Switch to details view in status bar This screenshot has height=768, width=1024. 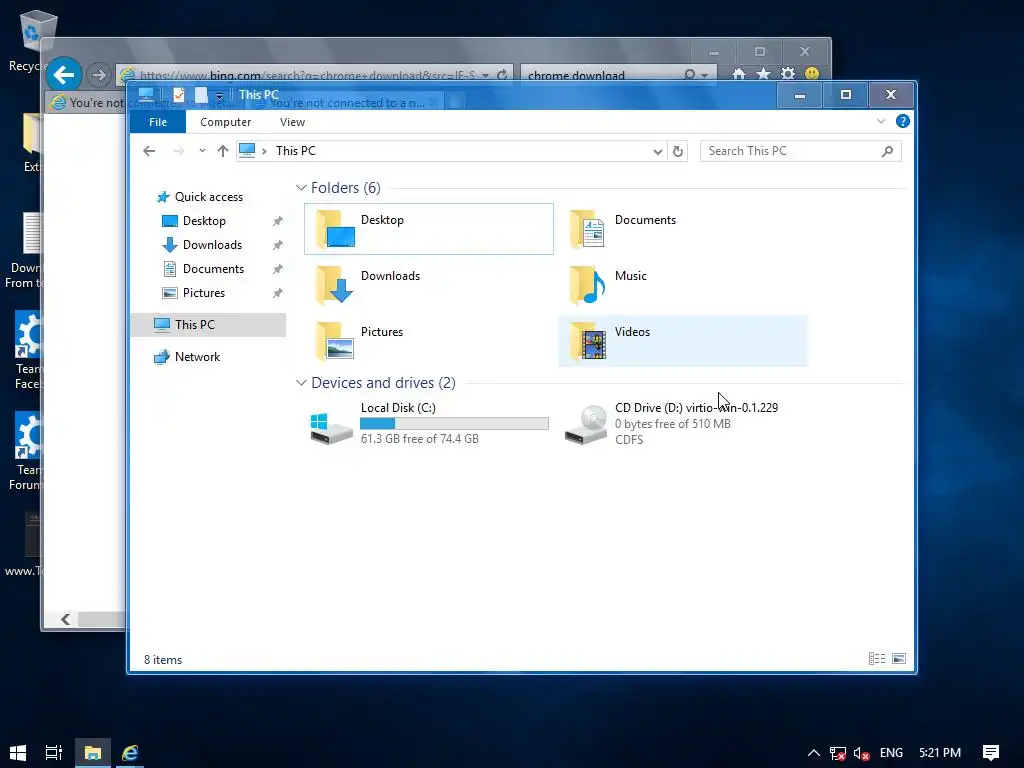click(x=876, y=658)
